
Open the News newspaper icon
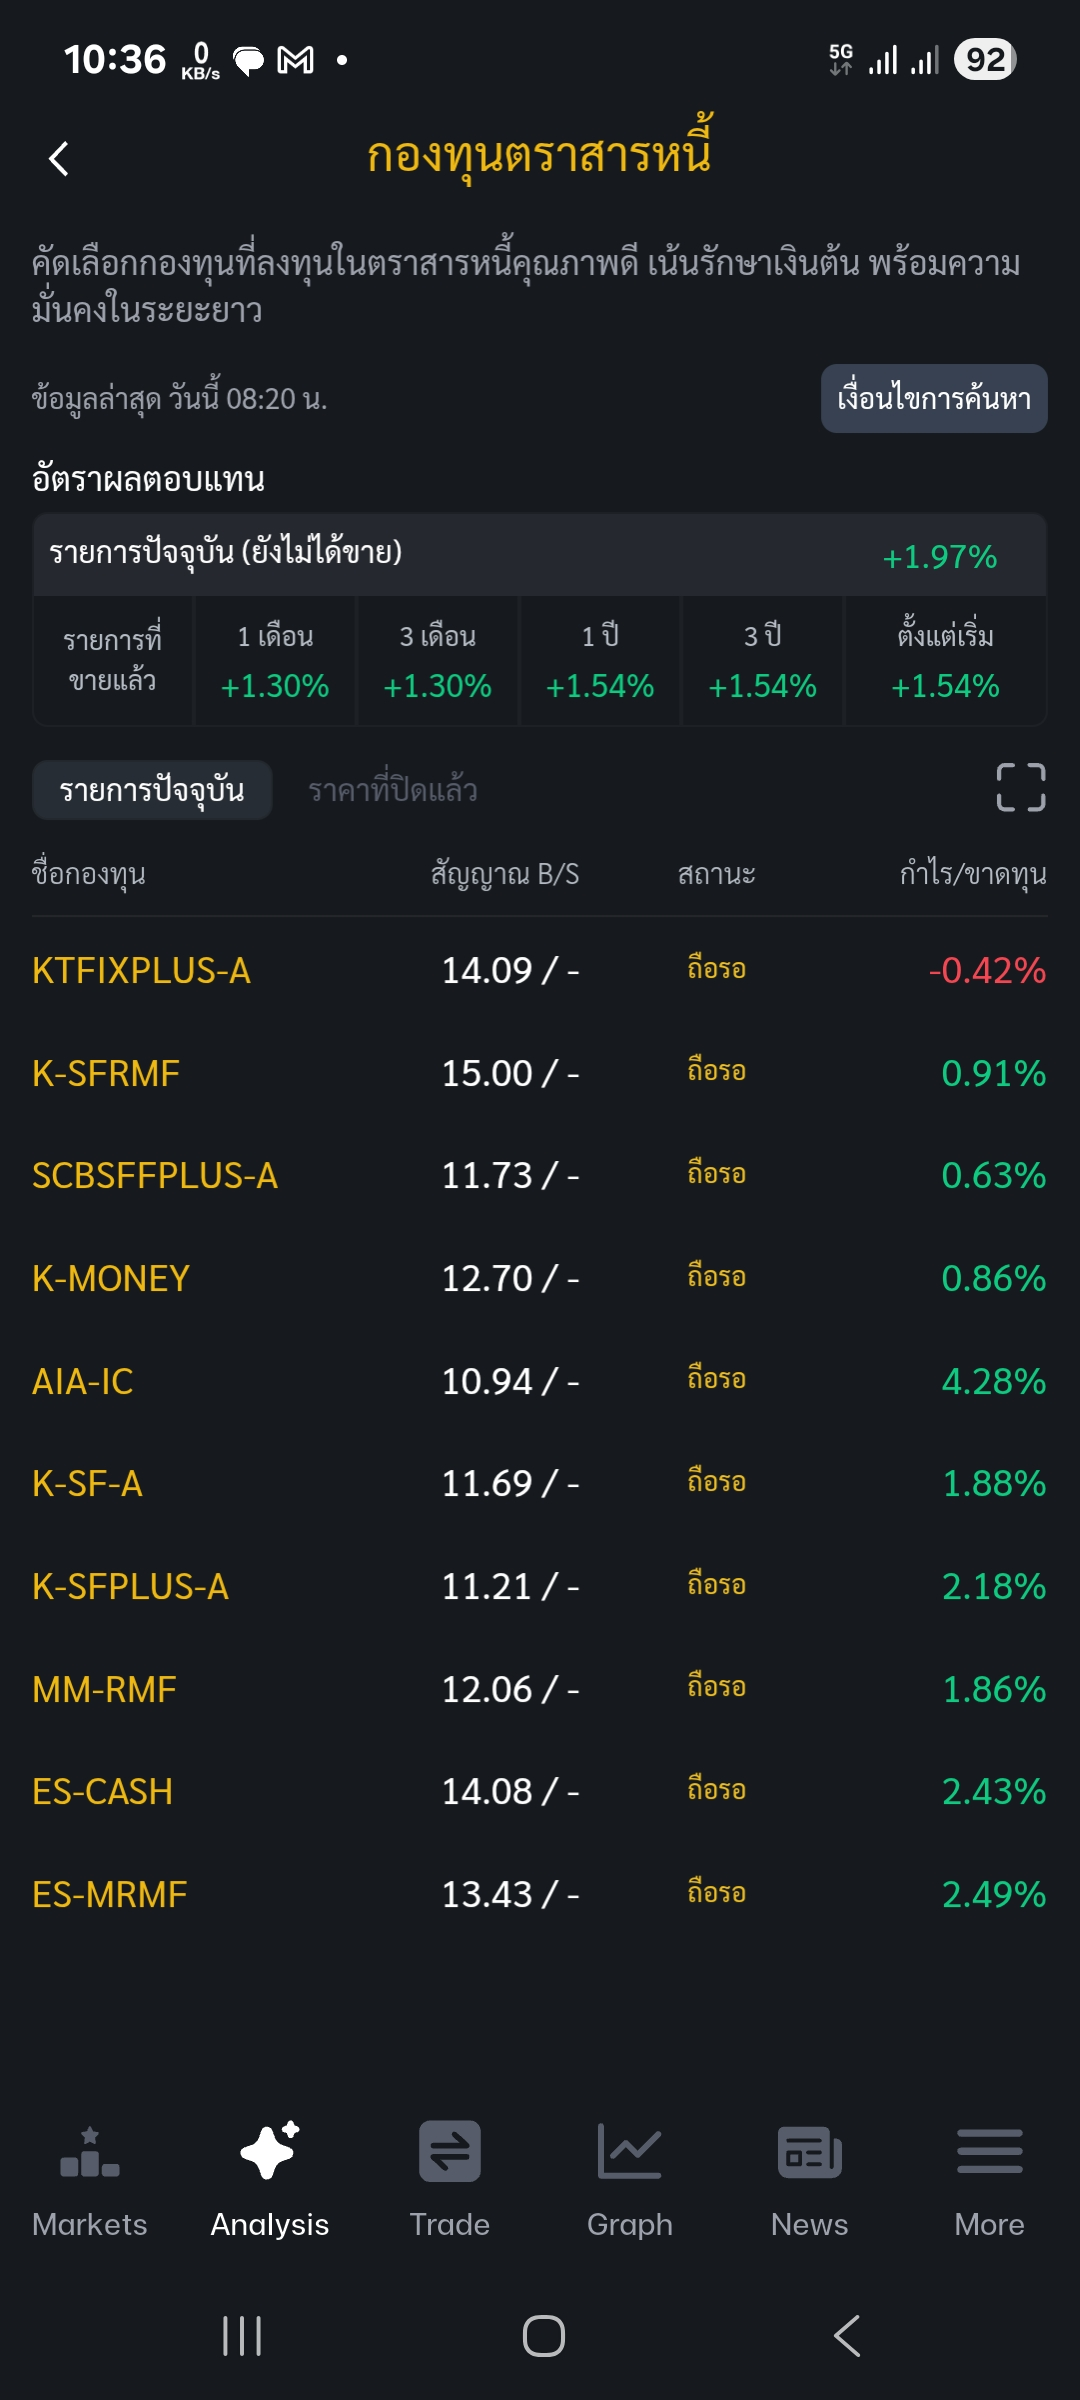click(809, 2153)
